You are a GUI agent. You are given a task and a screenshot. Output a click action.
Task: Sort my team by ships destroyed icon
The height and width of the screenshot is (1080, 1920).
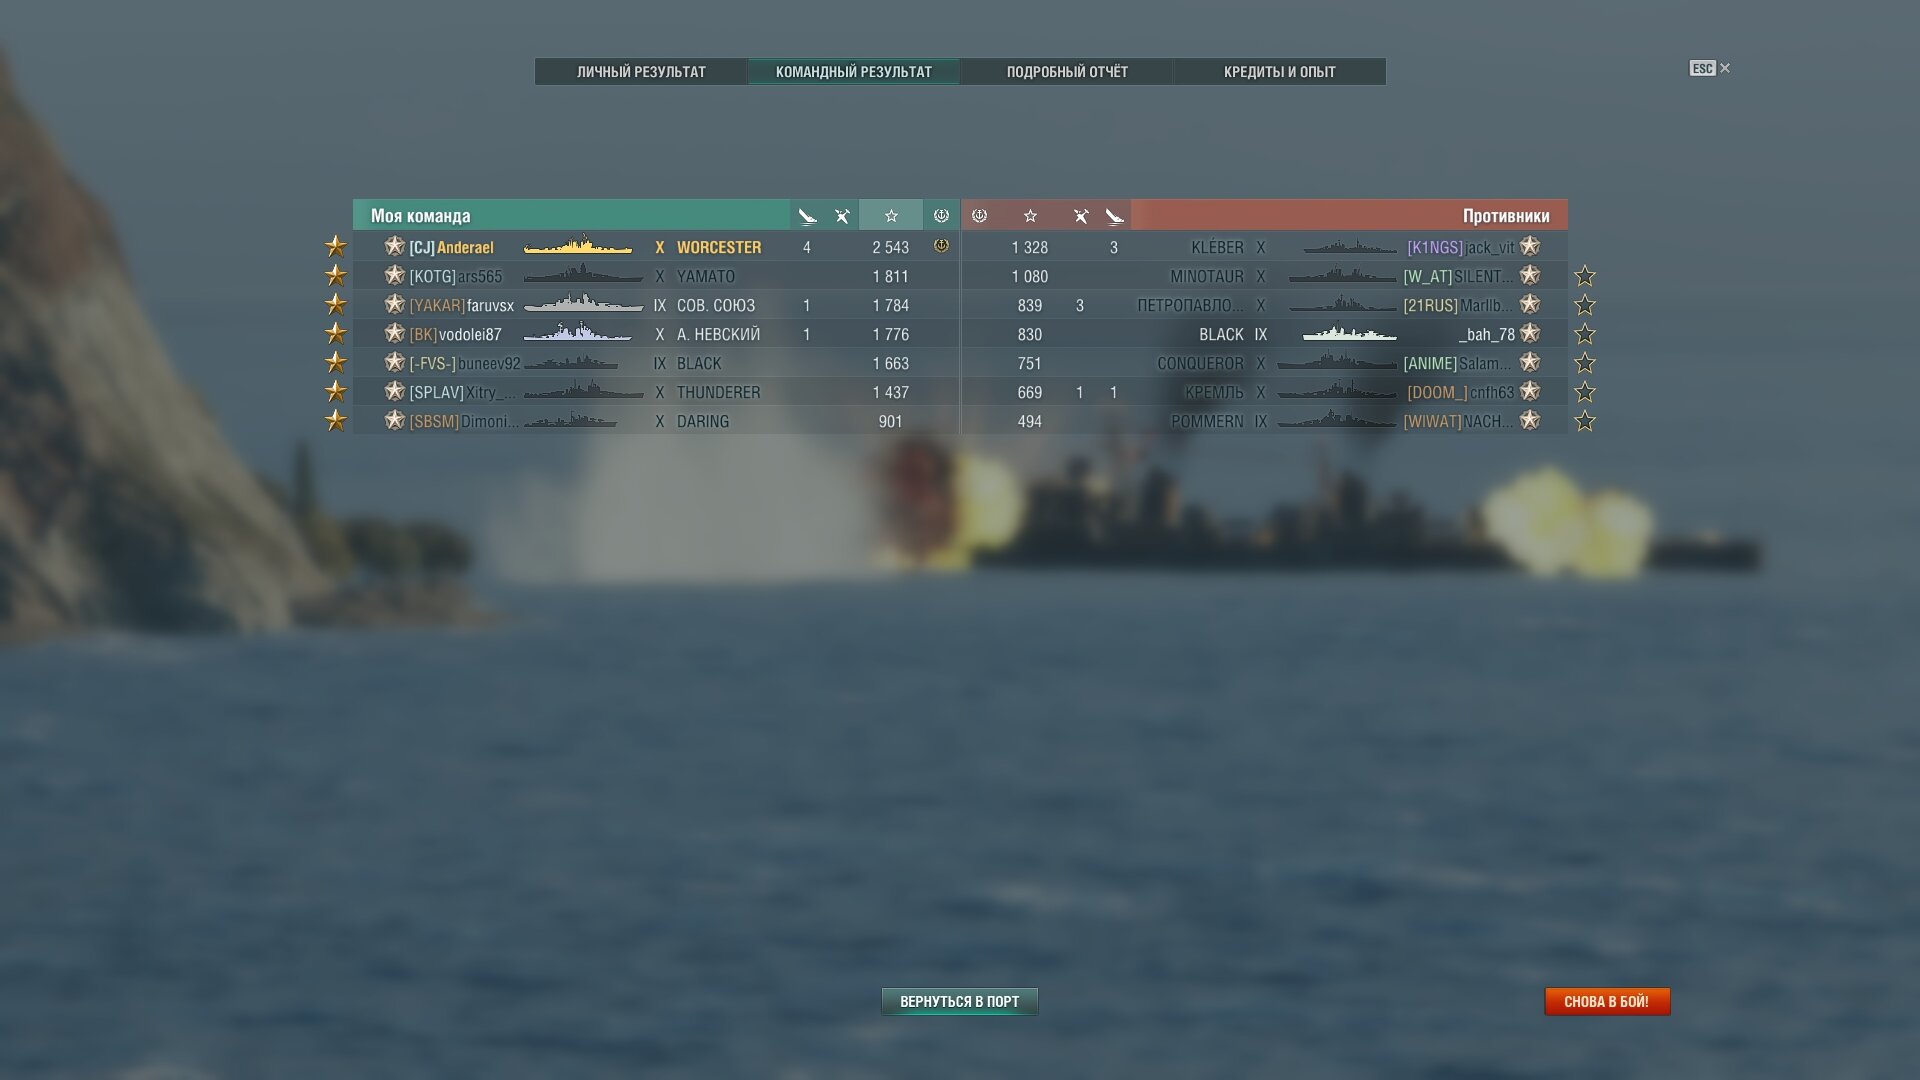(x=807, y=216)
